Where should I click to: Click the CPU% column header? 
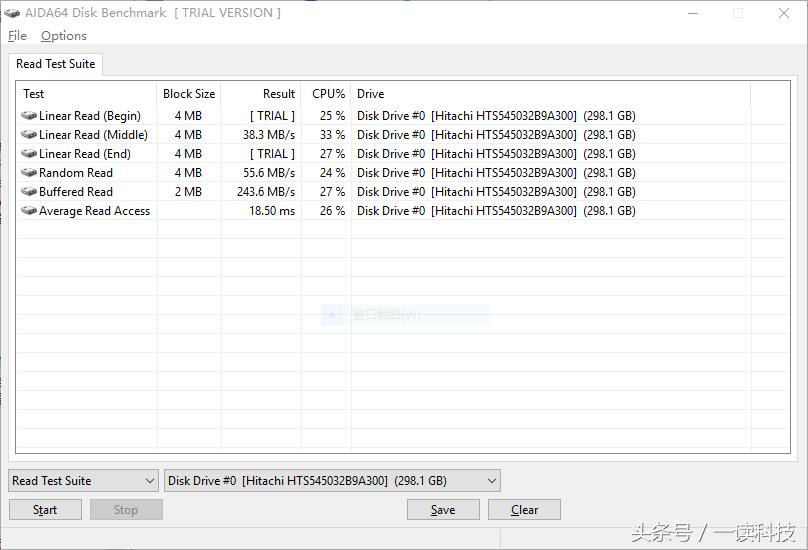coord(326,94)
